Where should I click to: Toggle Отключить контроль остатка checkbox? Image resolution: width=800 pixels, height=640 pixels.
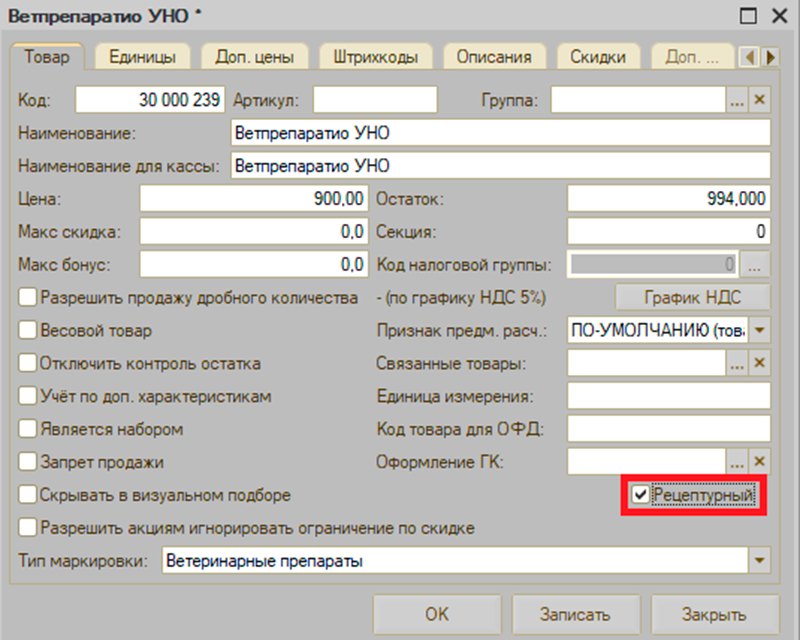[28, 363]
